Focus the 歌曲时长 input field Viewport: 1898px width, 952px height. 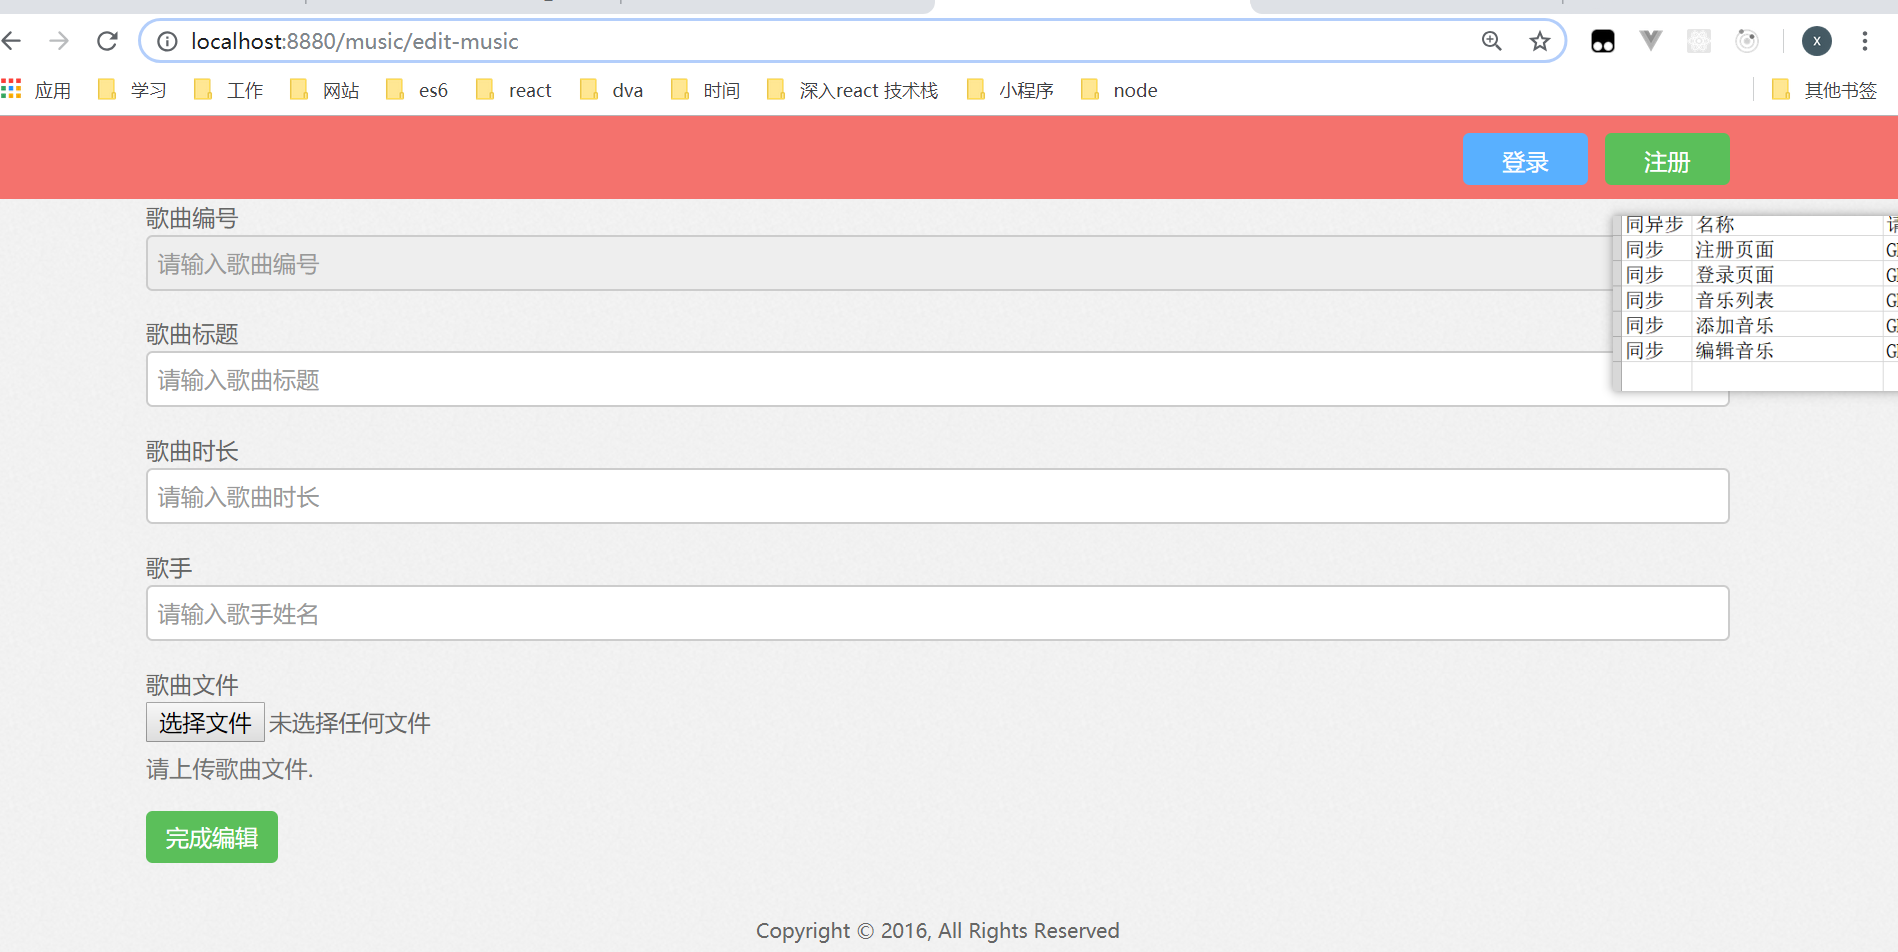(937, 496)
